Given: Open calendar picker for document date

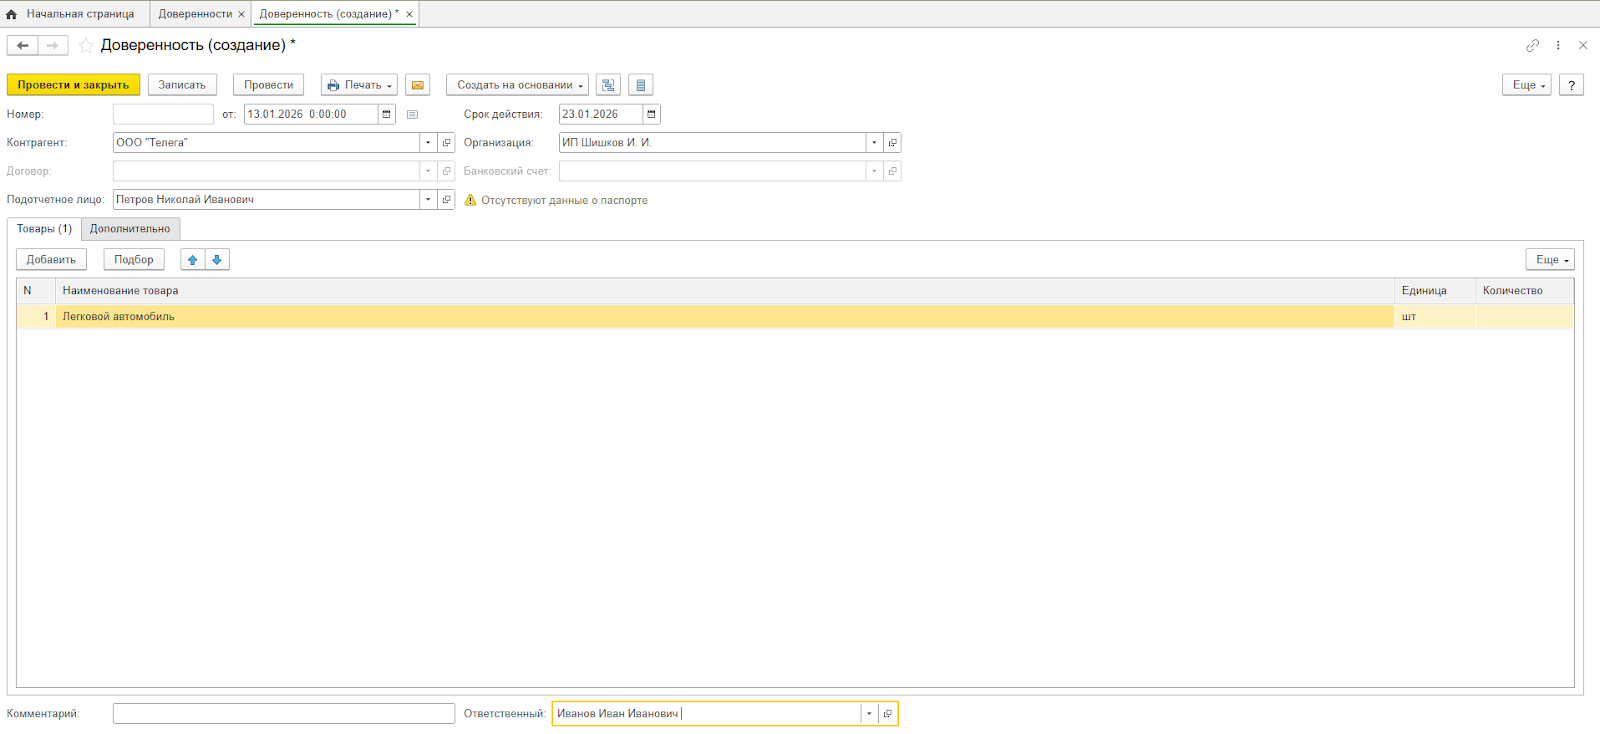Looking at the screenshot, I should tap(387, 114).
